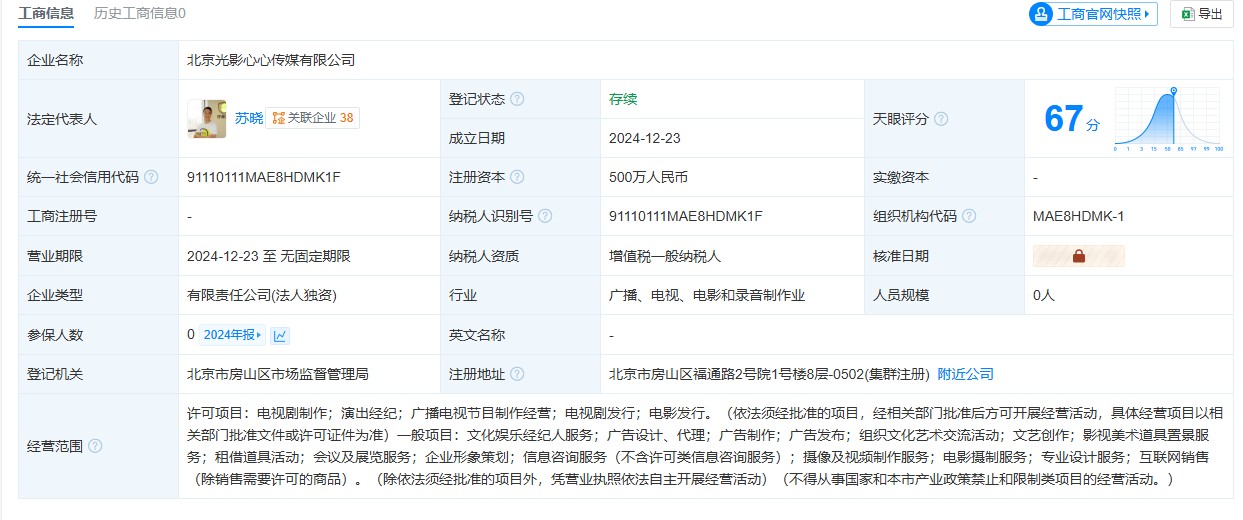Screen dimensions: 1243x520
Task: Select registered capital 500万人民币
Action: pos(649,177)
